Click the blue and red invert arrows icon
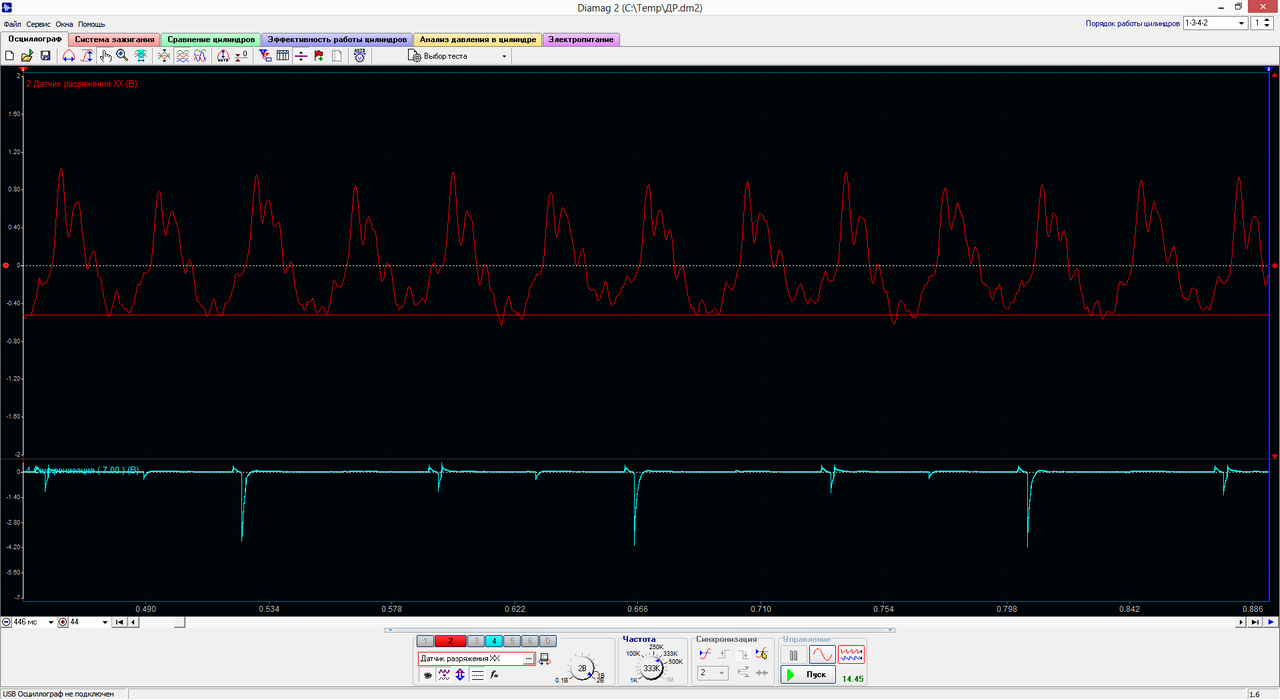Image resolution: width=1280 pixels, height=700 pixels. click(460, 675)
